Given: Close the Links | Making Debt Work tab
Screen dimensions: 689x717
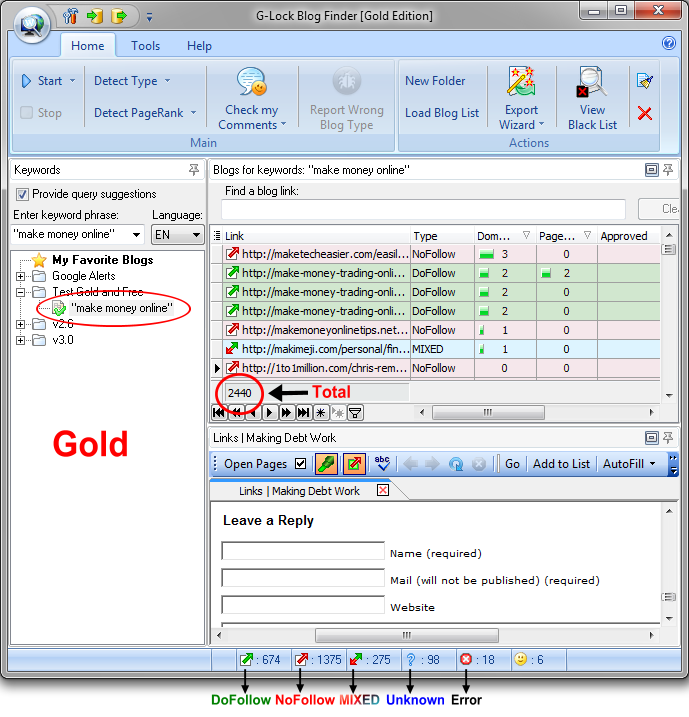Looking at the screenshot, I should (x=383, y=490).
